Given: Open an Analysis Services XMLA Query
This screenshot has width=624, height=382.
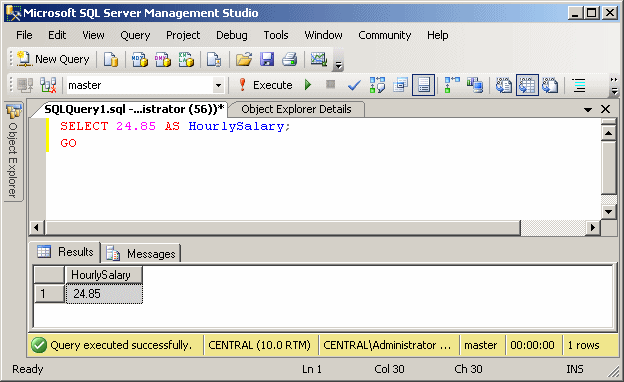Looking at the screenshot, I should point(186,59).
